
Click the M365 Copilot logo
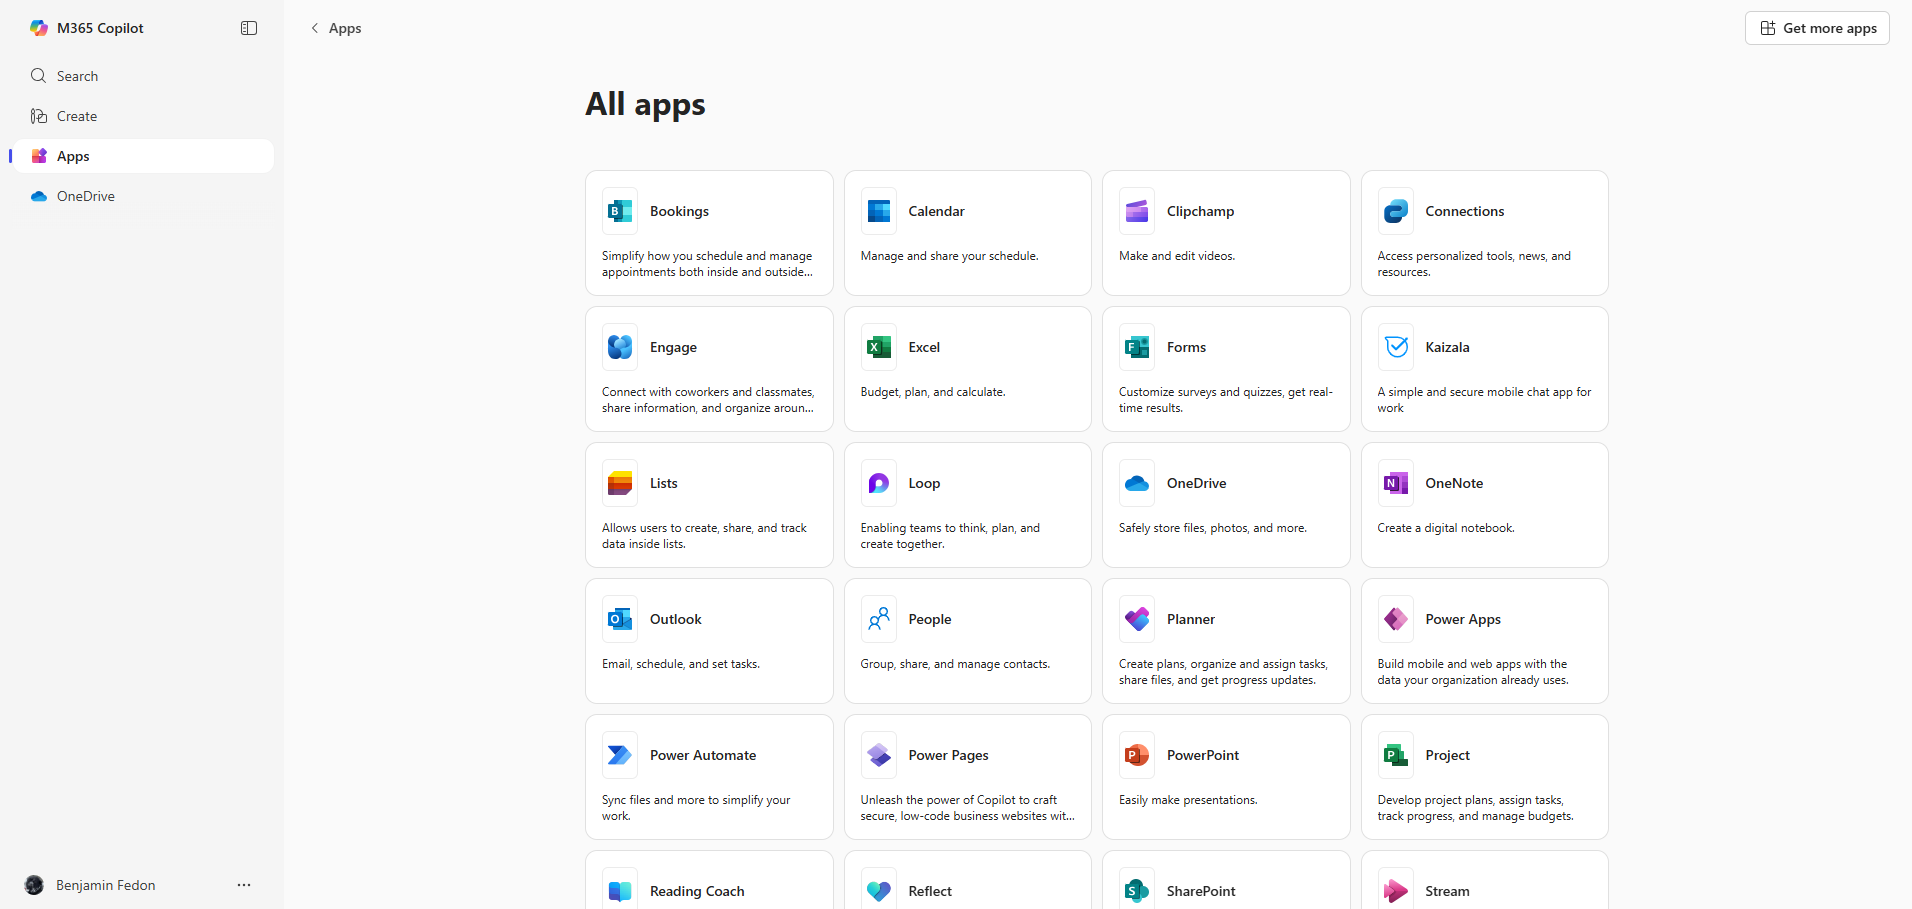[x=39, y=28]
